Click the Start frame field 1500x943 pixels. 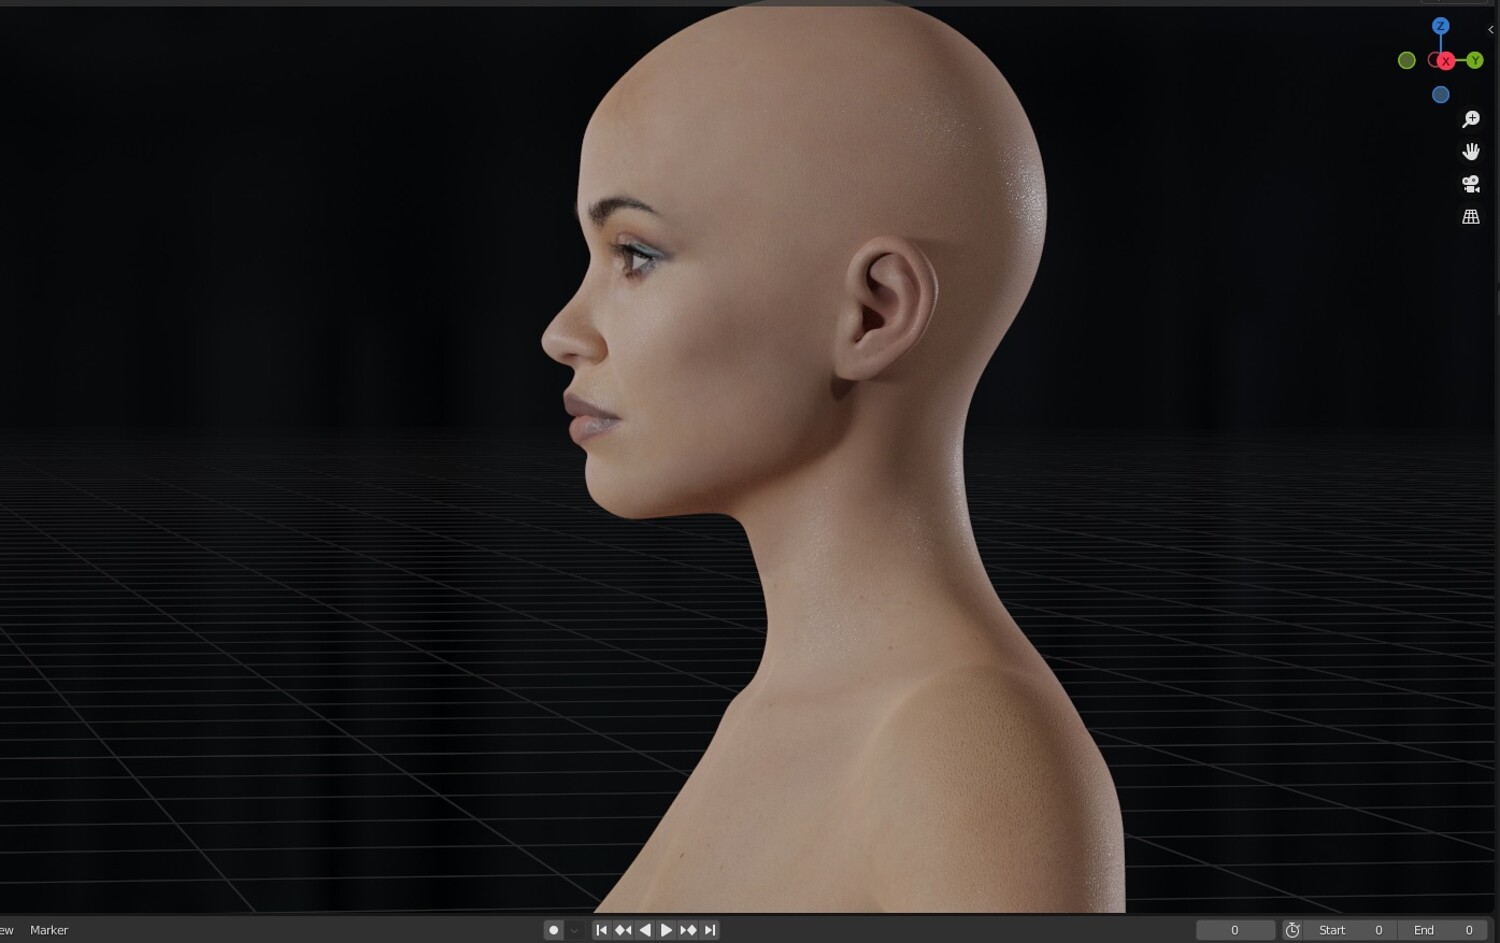point(1351,930)
